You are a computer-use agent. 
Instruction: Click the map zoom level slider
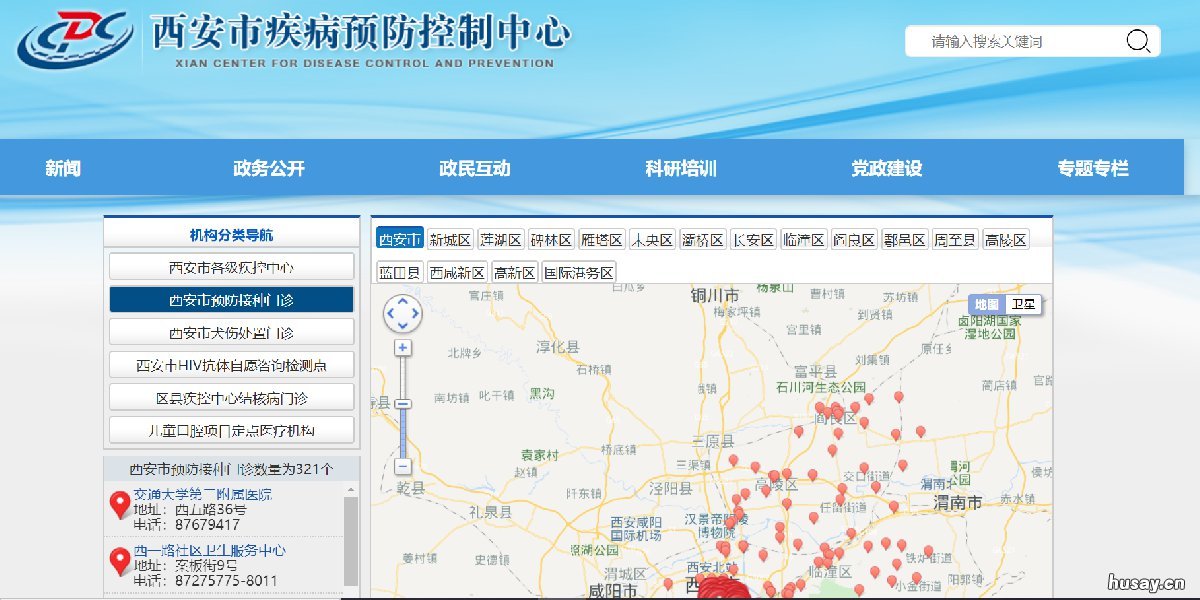point(402,405)
